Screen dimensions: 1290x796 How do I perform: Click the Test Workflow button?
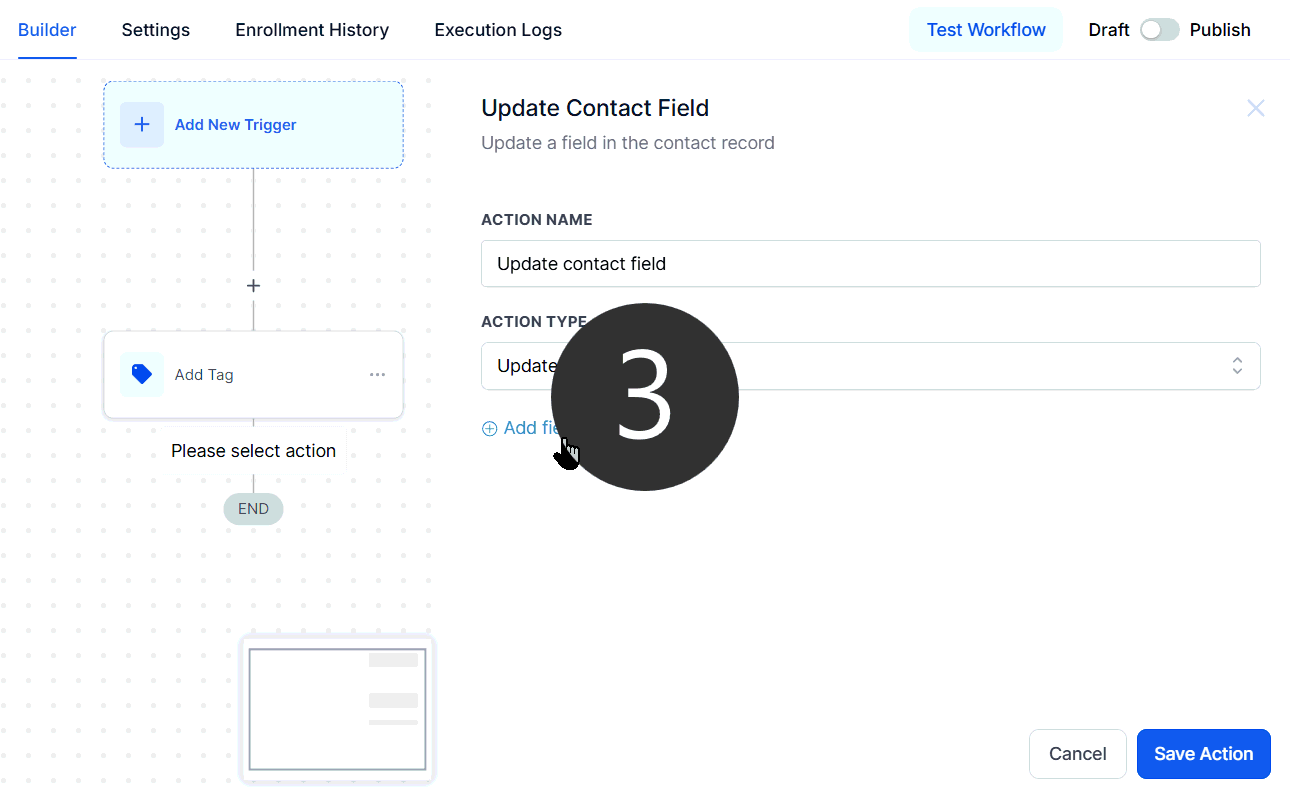coord(985,30)
